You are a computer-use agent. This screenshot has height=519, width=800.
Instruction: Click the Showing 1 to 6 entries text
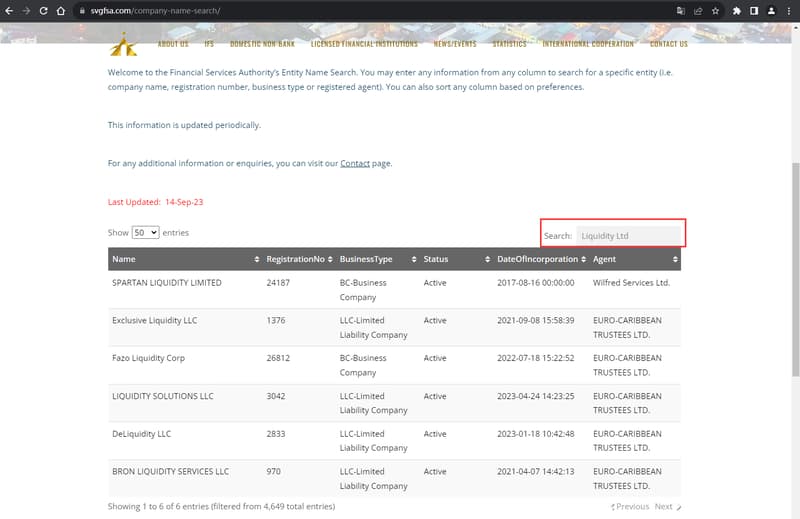[221, 507]
